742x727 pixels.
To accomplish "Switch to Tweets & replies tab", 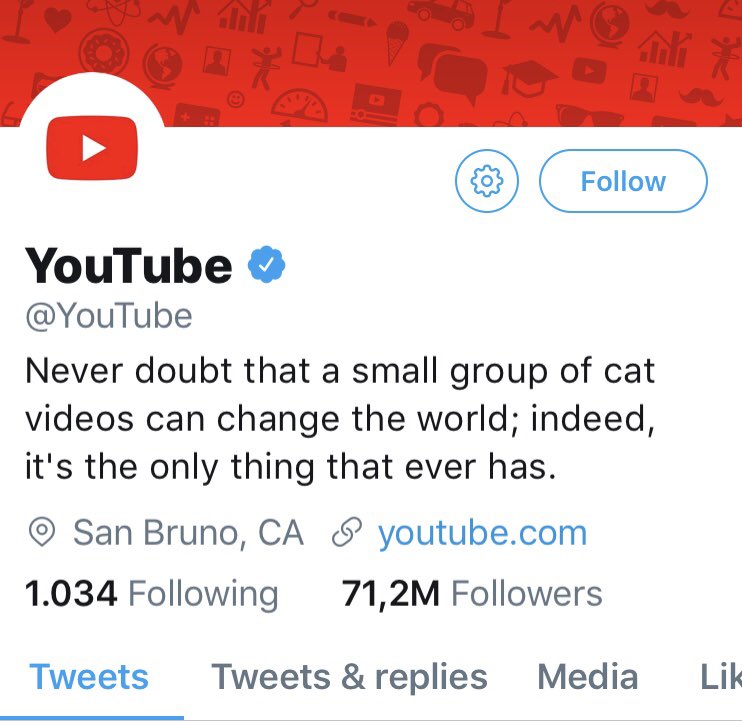I will 349,677.
